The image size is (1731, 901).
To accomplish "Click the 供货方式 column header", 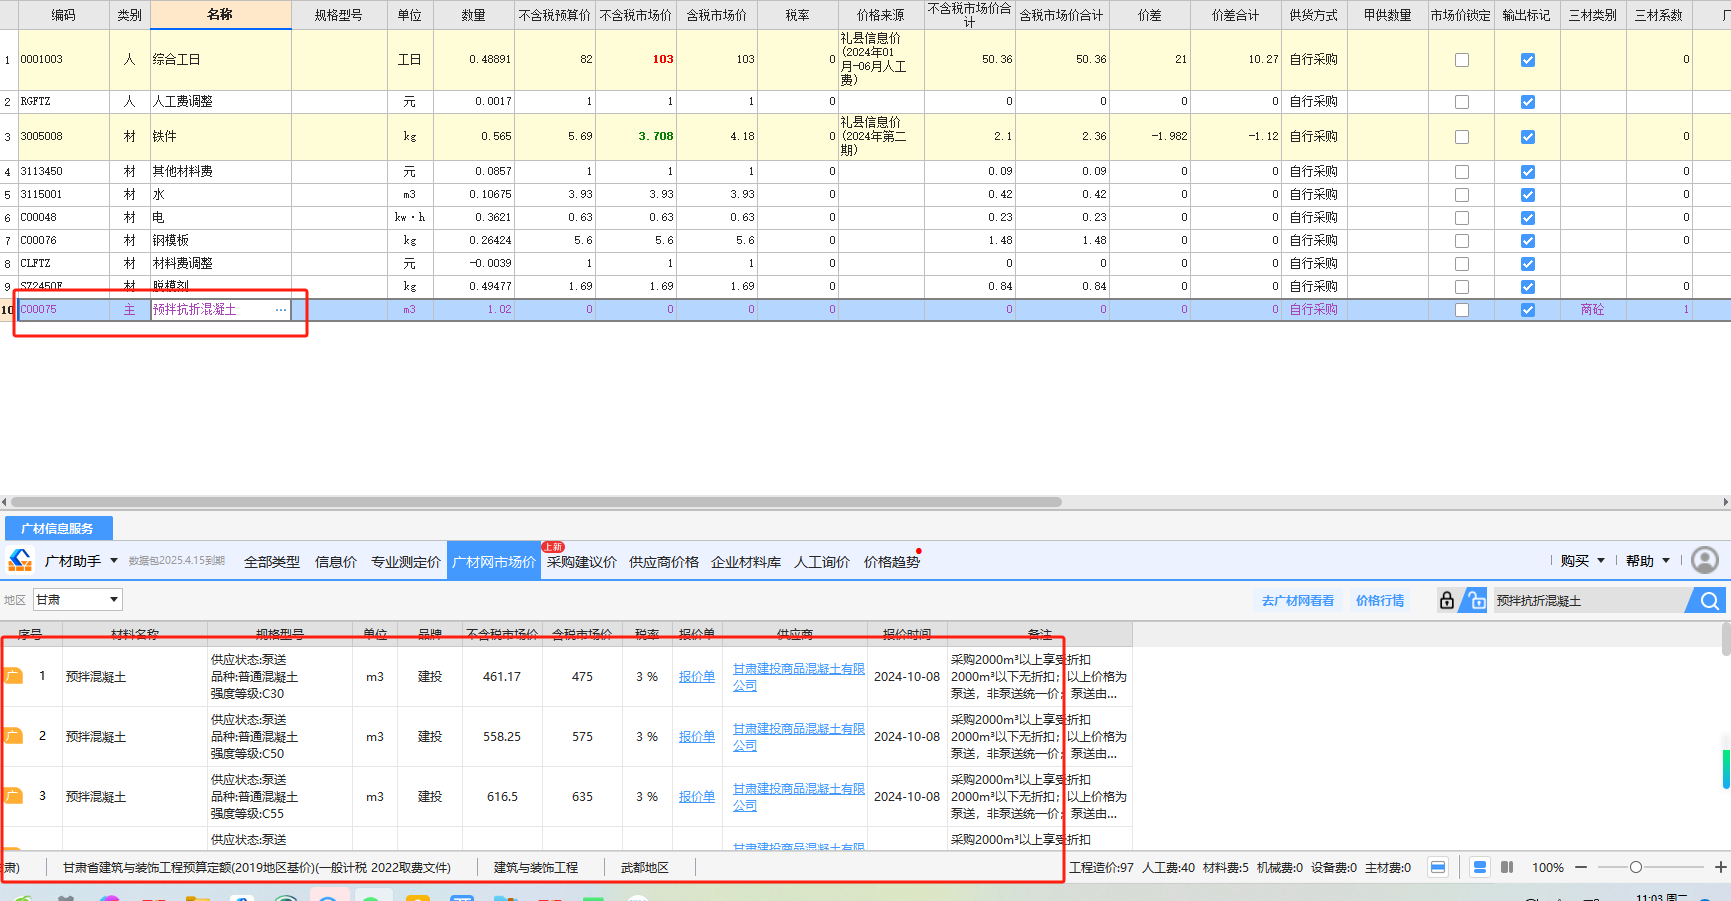I will [x=1313, y=15].
